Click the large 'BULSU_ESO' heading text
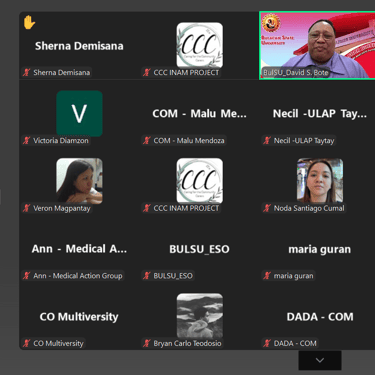Viewport: 375px width, 375px height. tap(199, 249)
